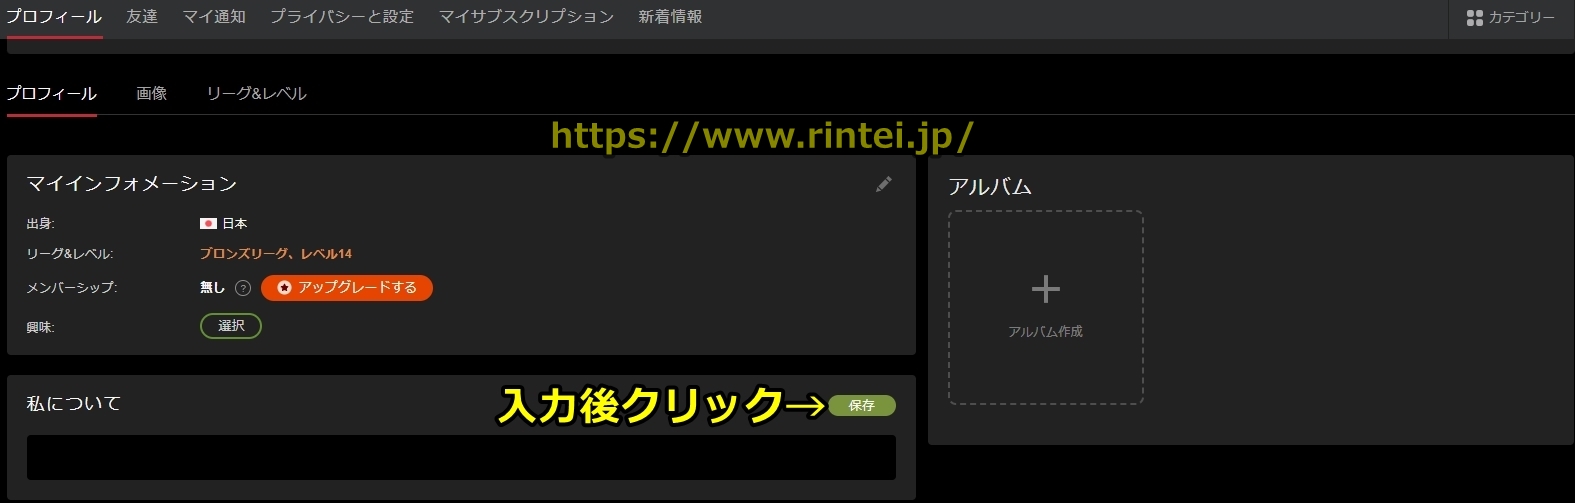Image resolution: width=1575 pixels, height=503 pixels.
Task: Open the リーグ&レベル sub-tab
Action: tap(256, 93)
